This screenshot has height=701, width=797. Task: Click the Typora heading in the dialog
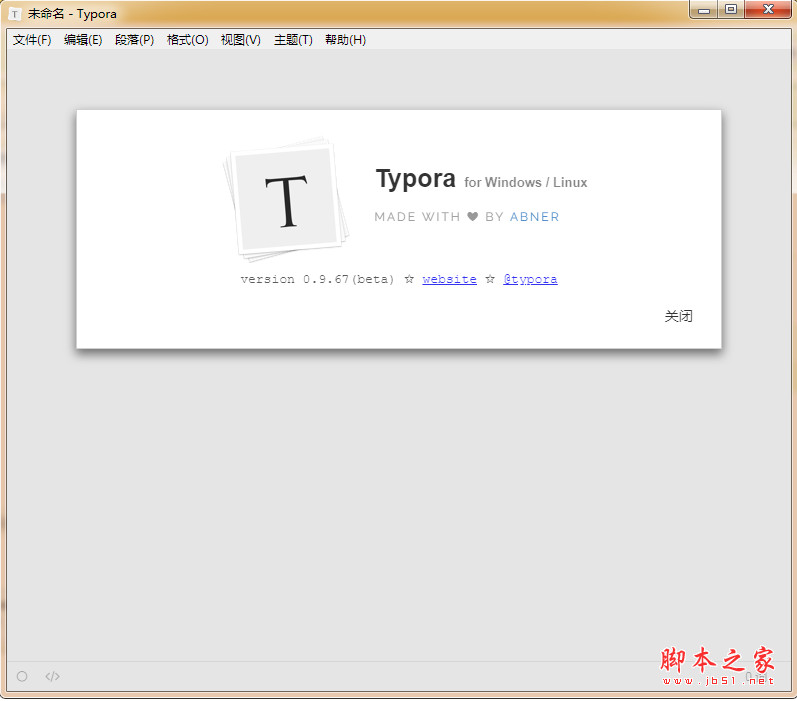(415, 179)
